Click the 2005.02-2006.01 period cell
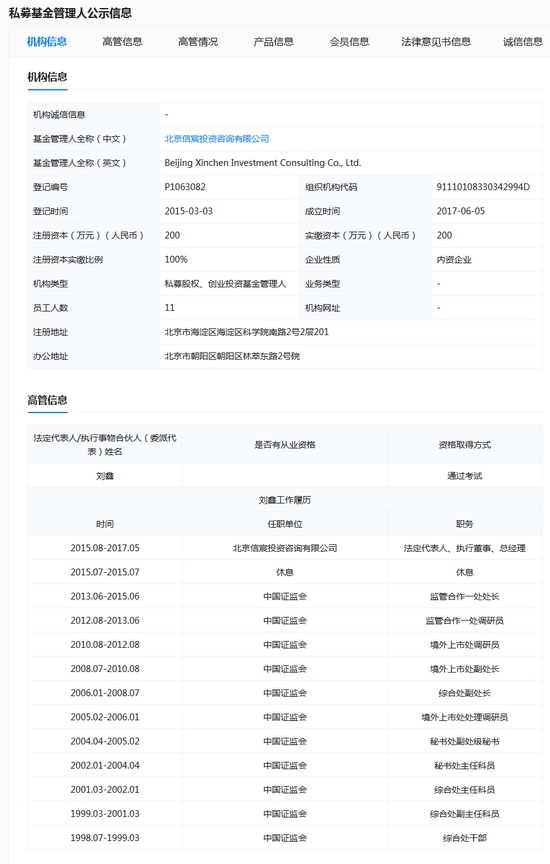The image size is (550, 864). point(105,717)
